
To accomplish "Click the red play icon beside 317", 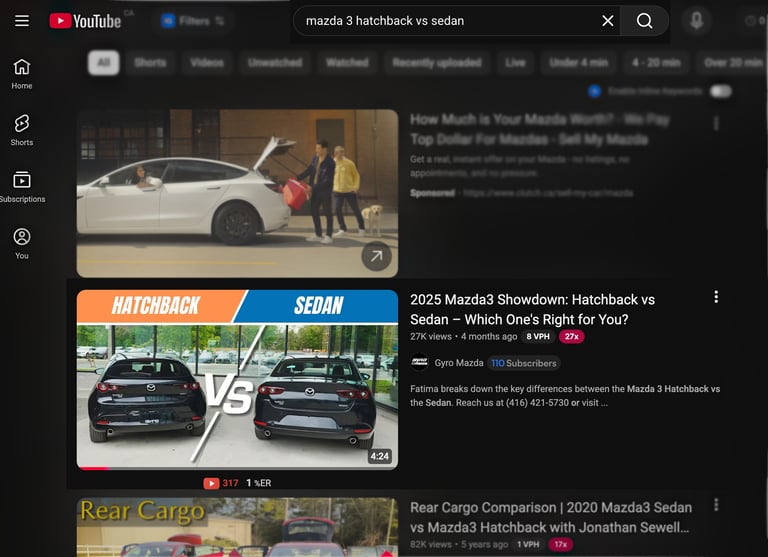I will pos(211,483).
